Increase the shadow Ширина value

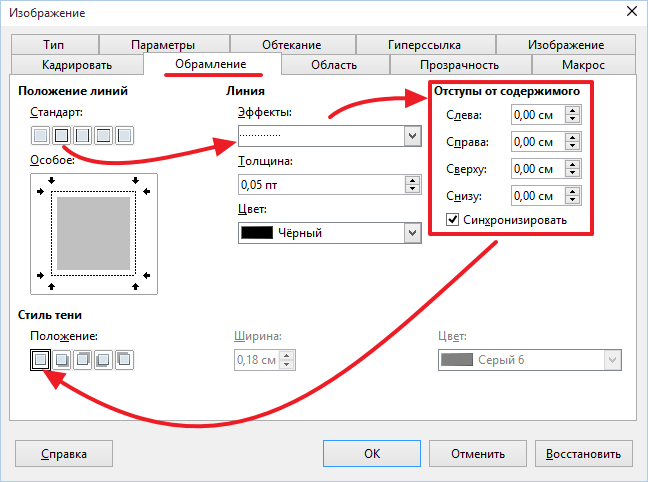(287, 356)
